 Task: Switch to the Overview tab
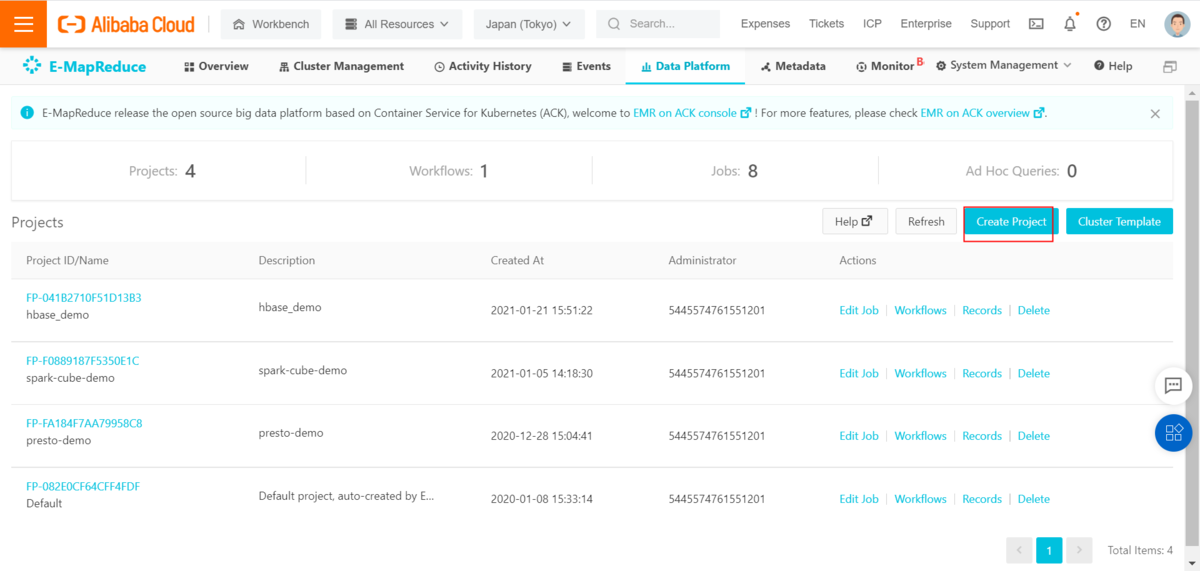pos(216,66)
